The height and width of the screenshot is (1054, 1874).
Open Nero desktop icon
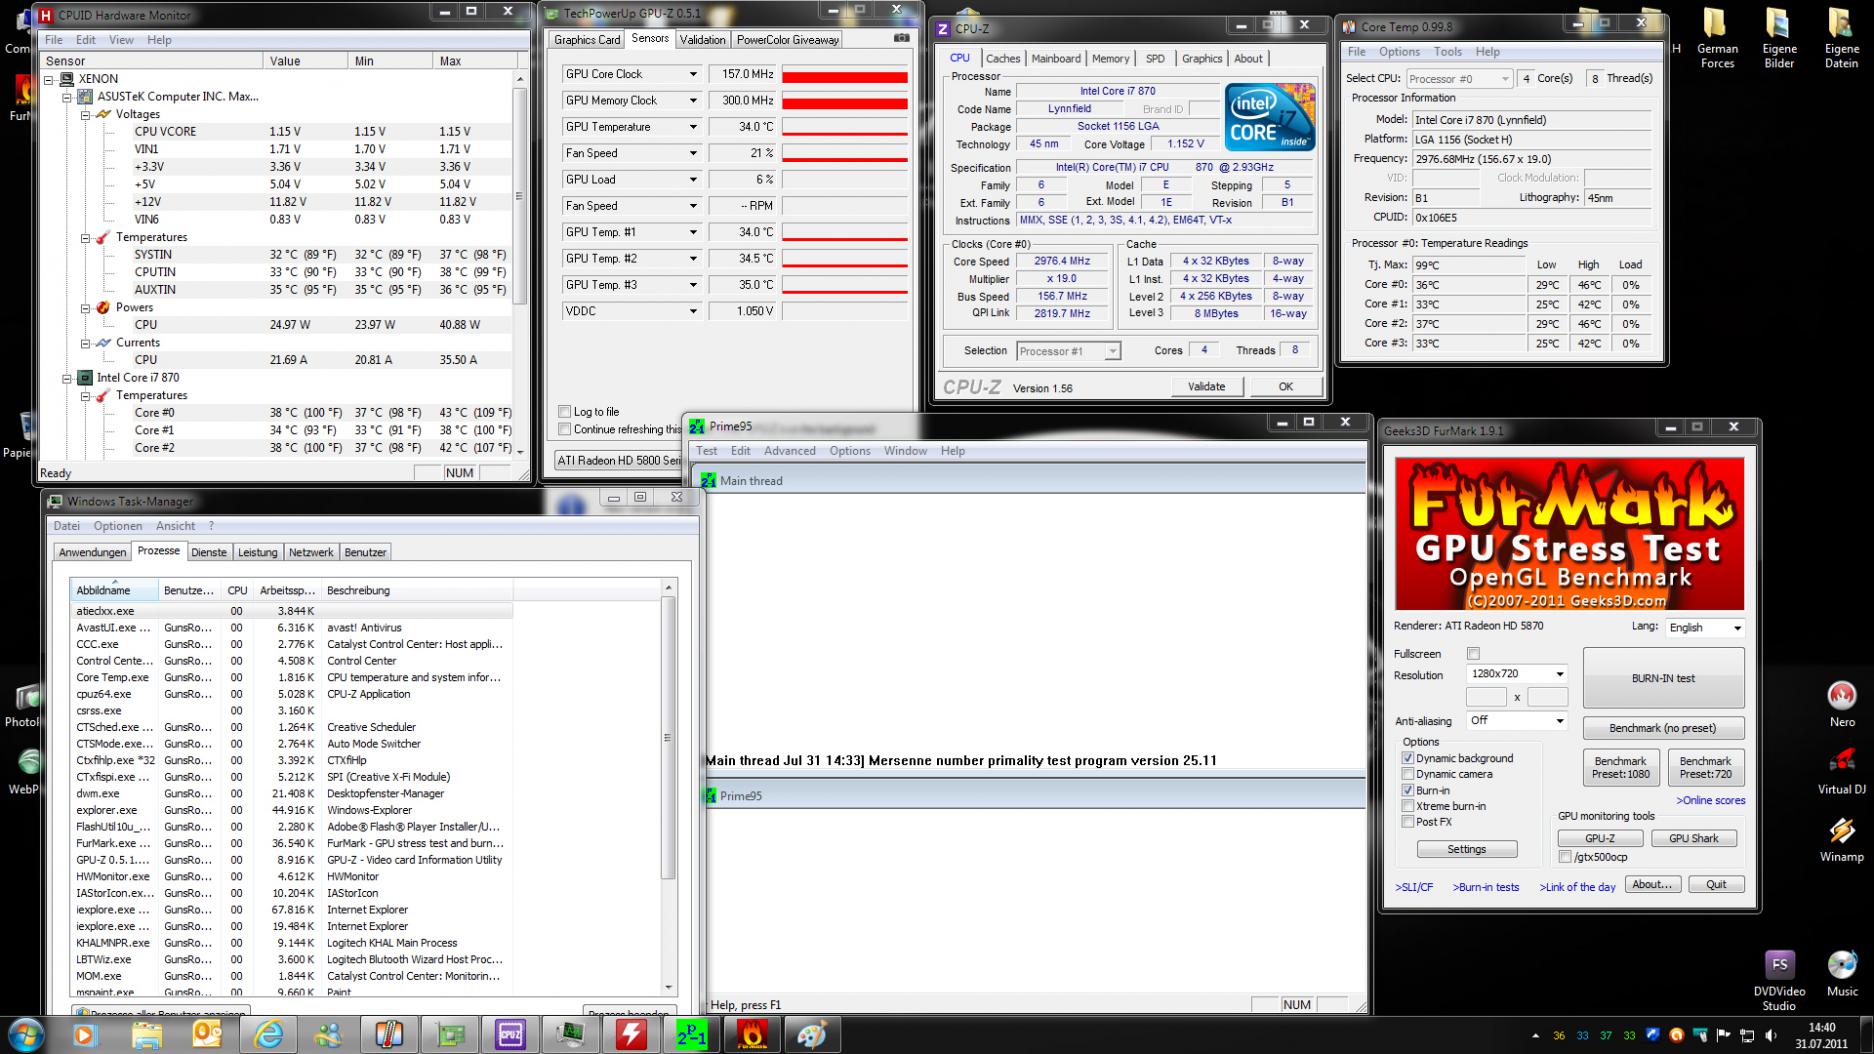click(x=1842, y=703)
